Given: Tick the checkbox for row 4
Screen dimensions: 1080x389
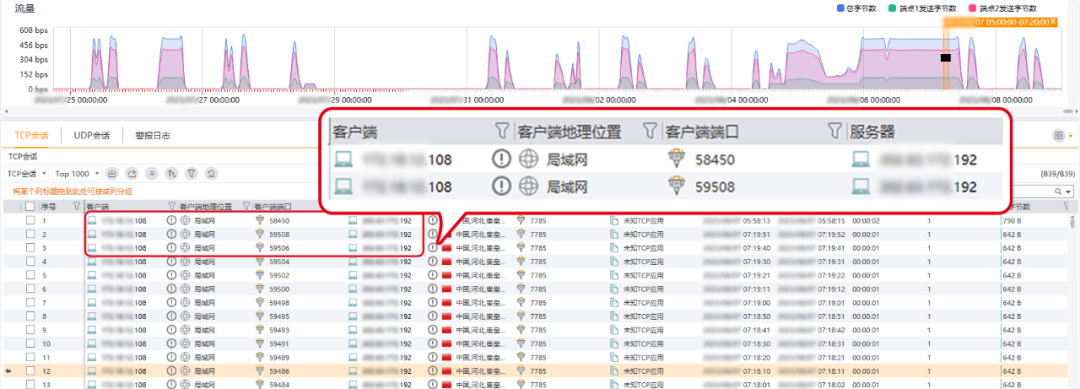Looking at the screenshot, I should (30, 262).
